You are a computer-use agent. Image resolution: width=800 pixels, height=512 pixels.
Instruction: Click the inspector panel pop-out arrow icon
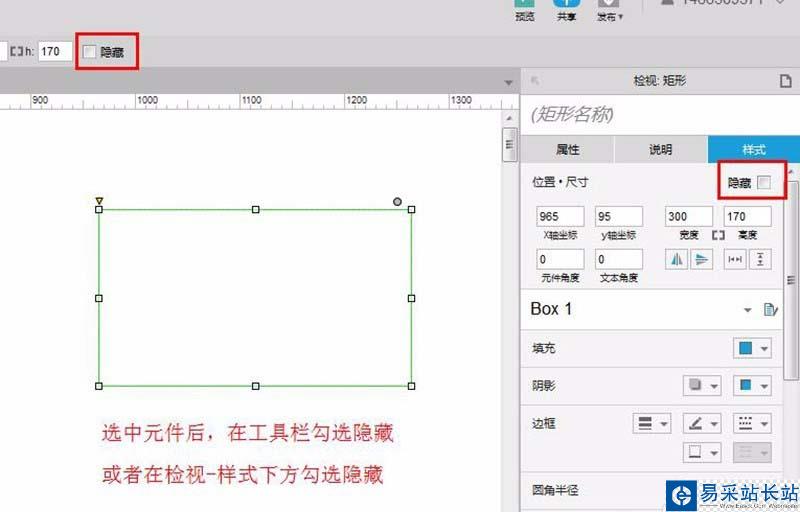(535, 81)
